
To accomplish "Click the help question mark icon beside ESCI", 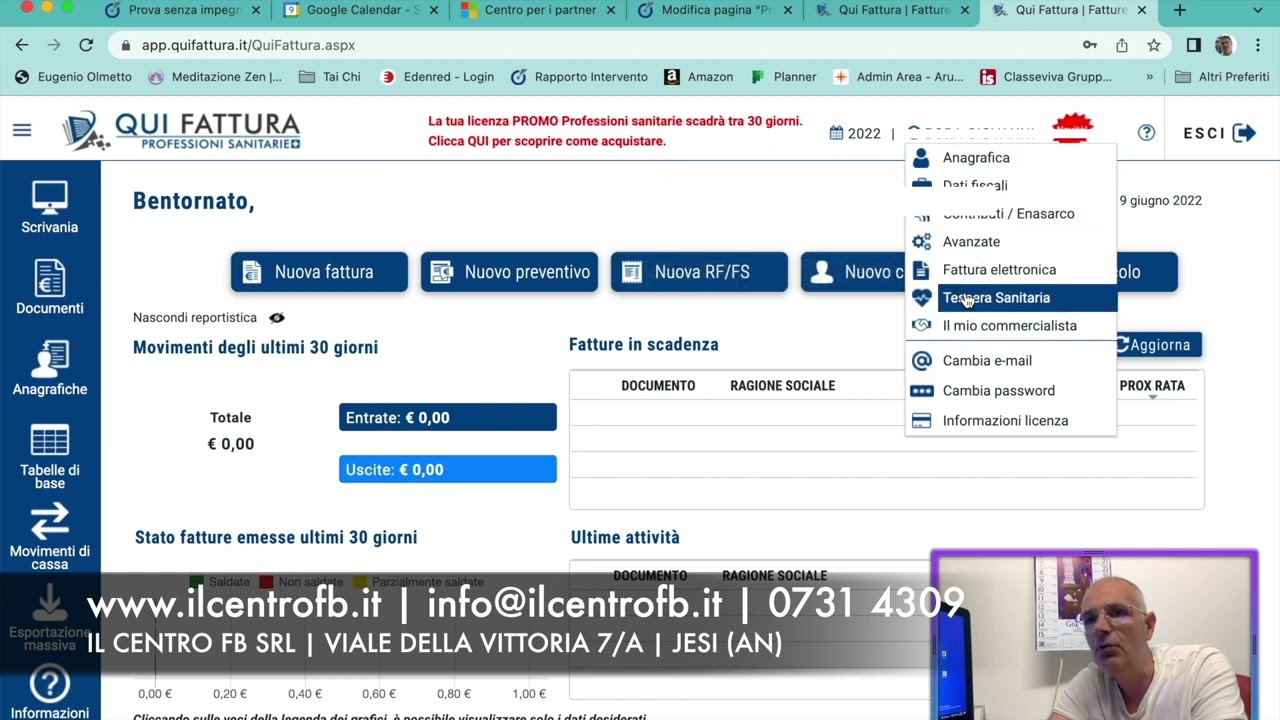I will pyautogui.click(x=1146, y=132).
